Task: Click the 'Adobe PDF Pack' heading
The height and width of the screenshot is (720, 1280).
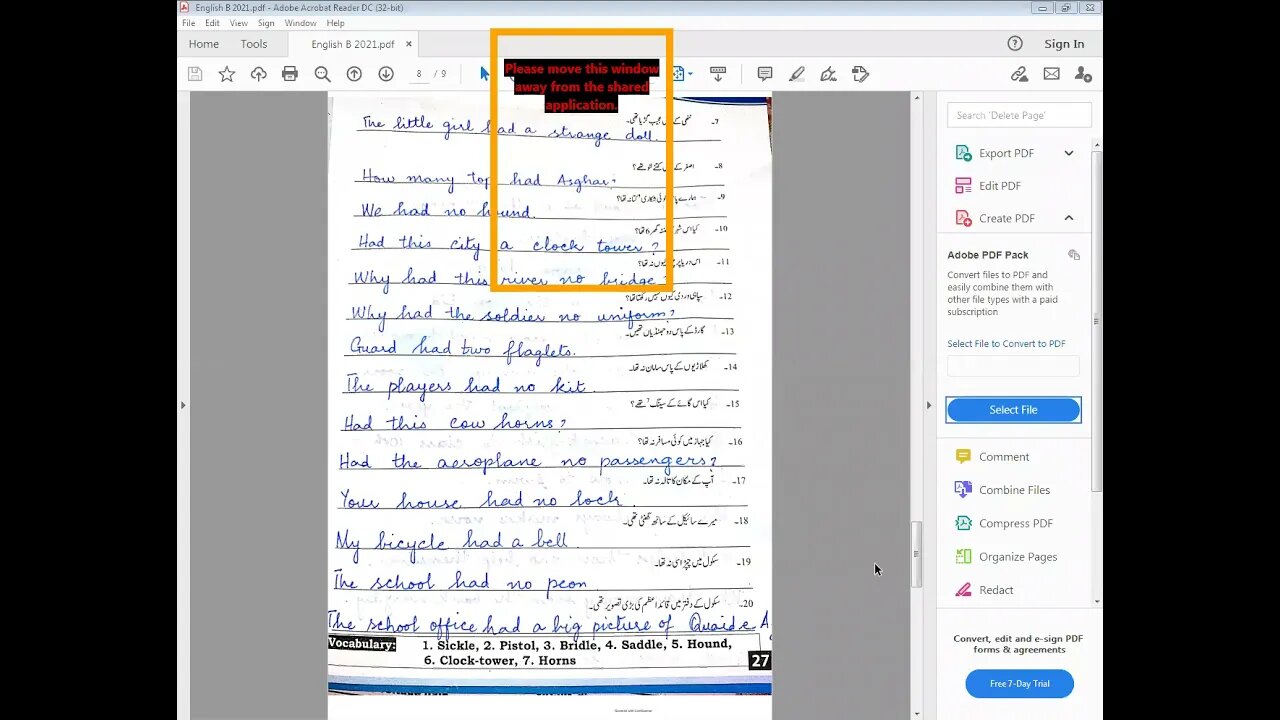Action: [x=988, y=255]
